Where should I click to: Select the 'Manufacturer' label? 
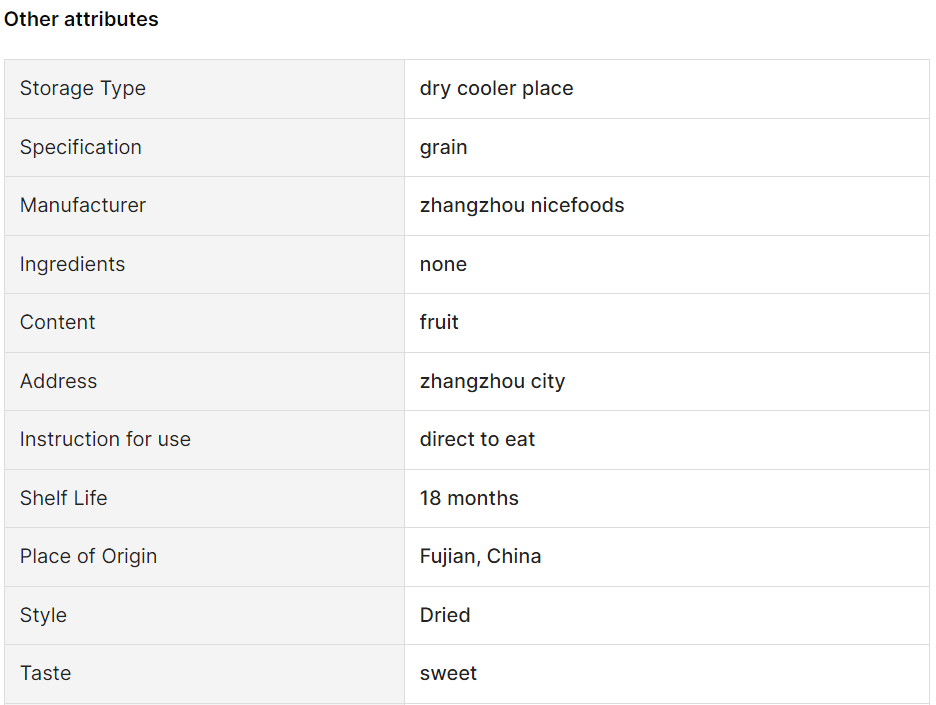[82, 205]
